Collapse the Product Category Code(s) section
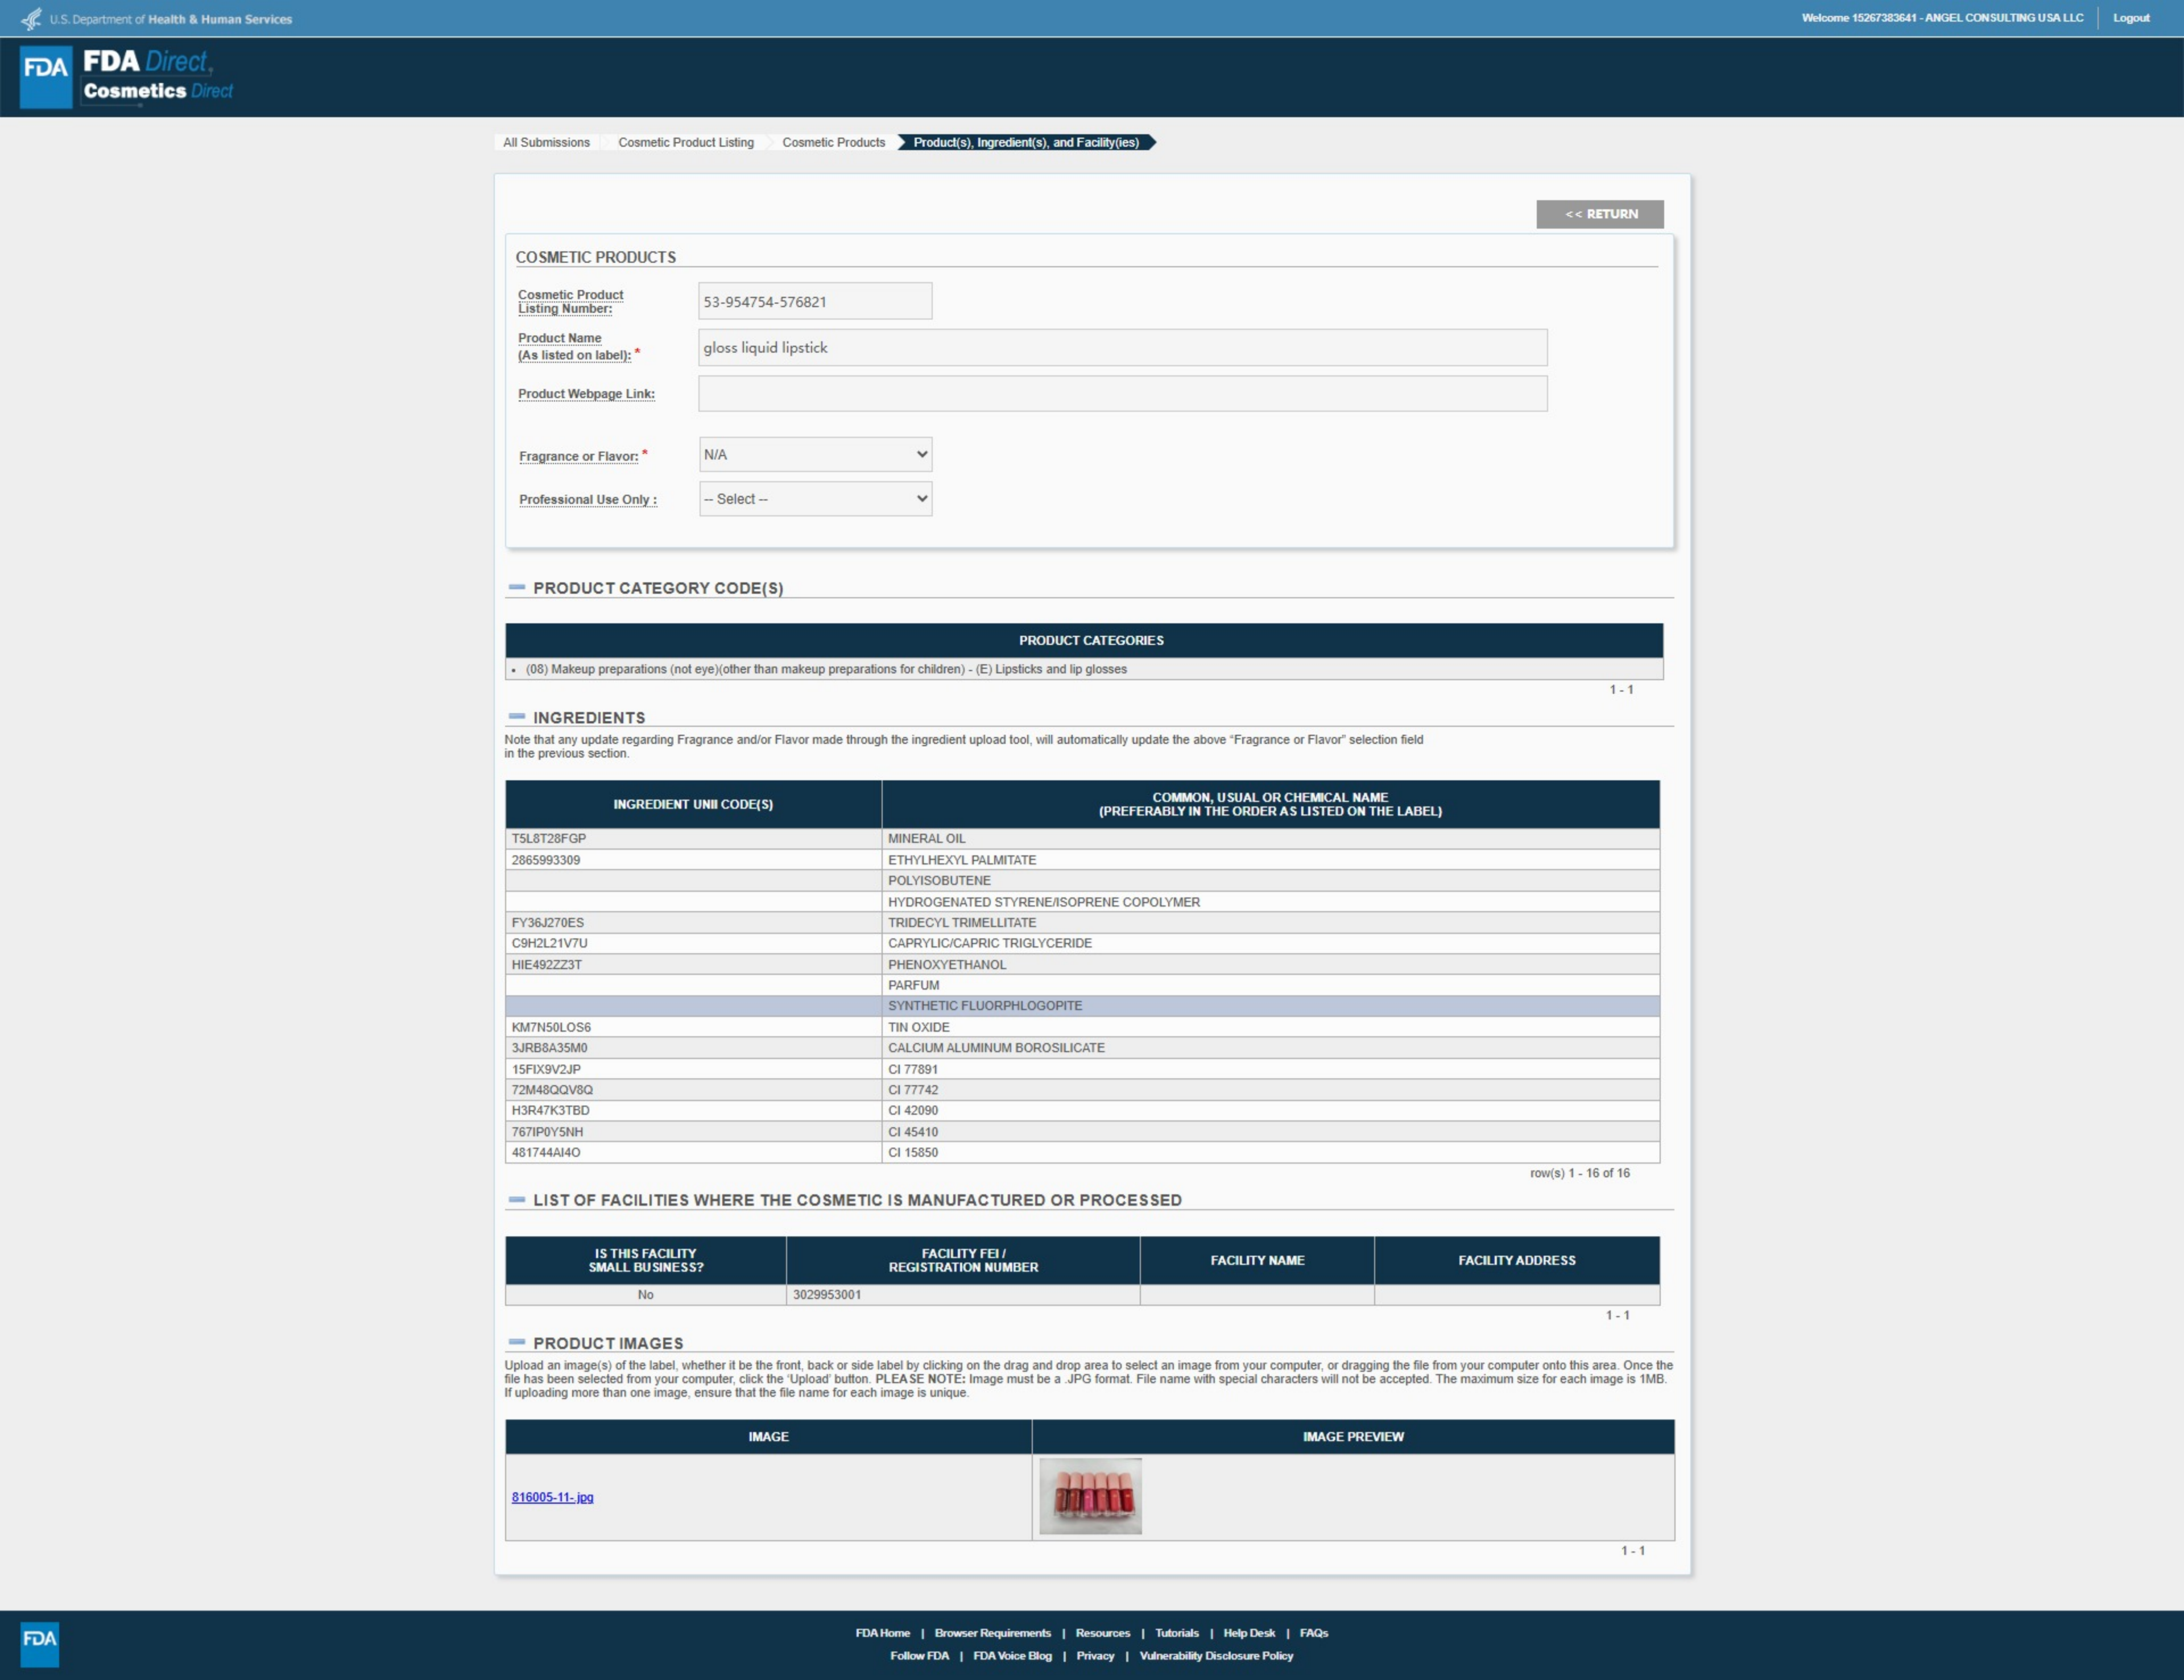 [517, 588]
